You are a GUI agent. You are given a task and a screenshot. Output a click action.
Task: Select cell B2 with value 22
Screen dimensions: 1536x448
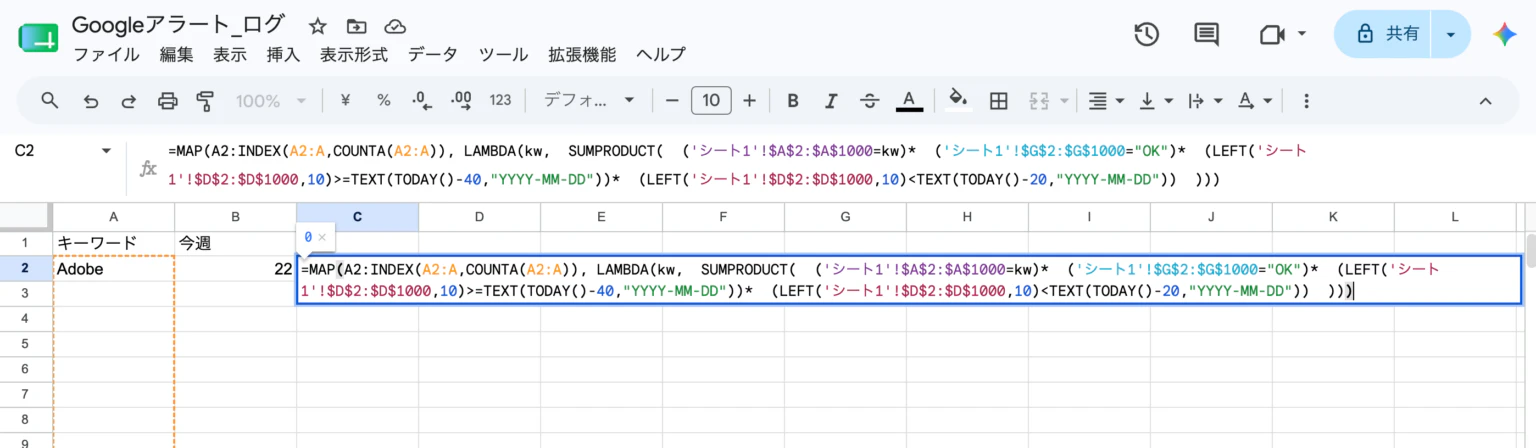(x=235, y=268)
